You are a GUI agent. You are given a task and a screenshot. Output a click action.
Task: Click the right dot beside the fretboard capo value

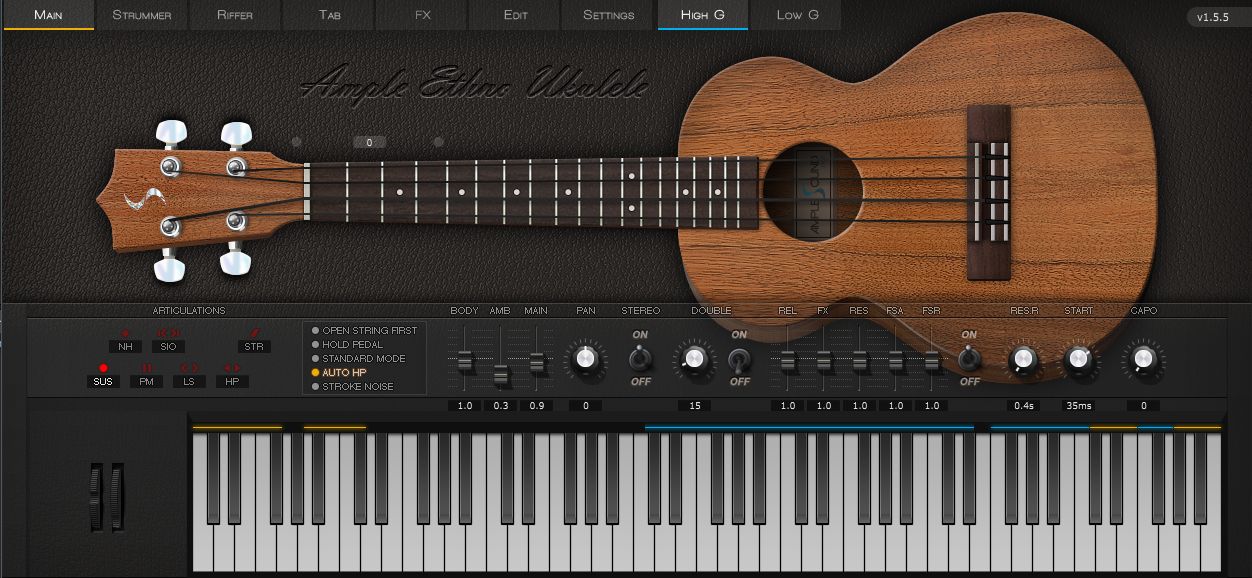pos(438,142)
